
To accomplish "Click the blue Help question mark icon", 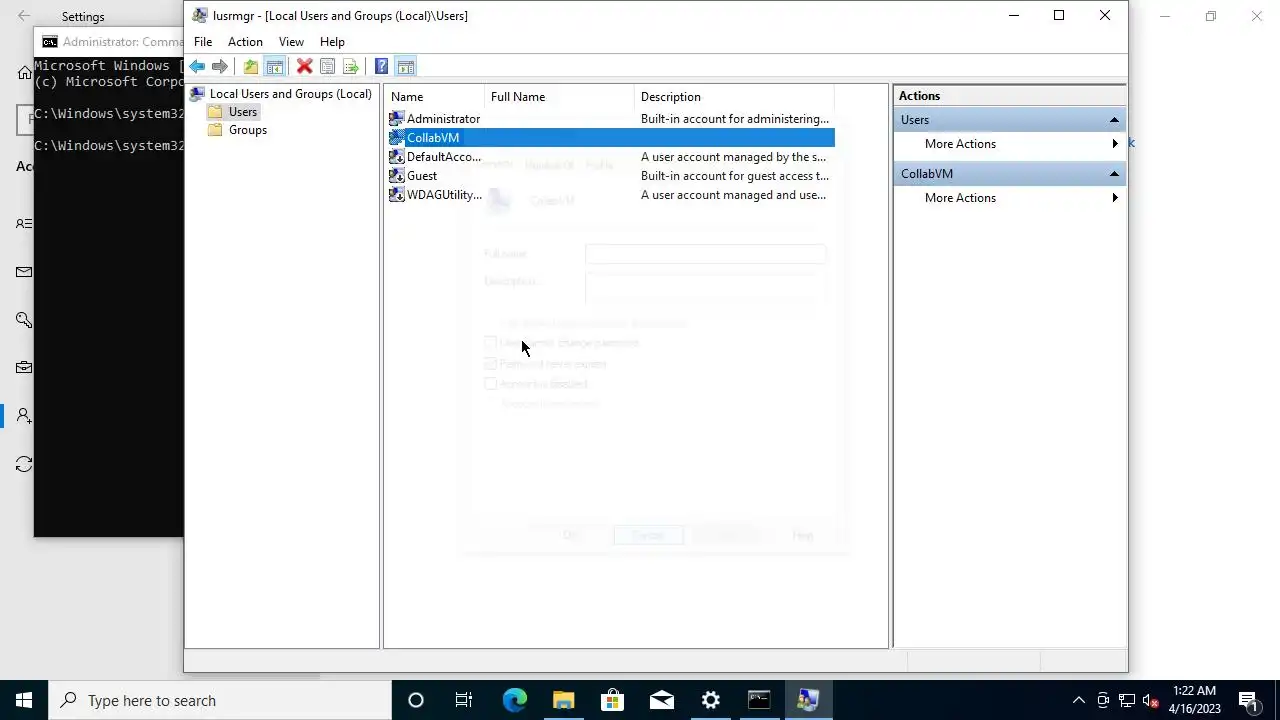I will 381,67.
